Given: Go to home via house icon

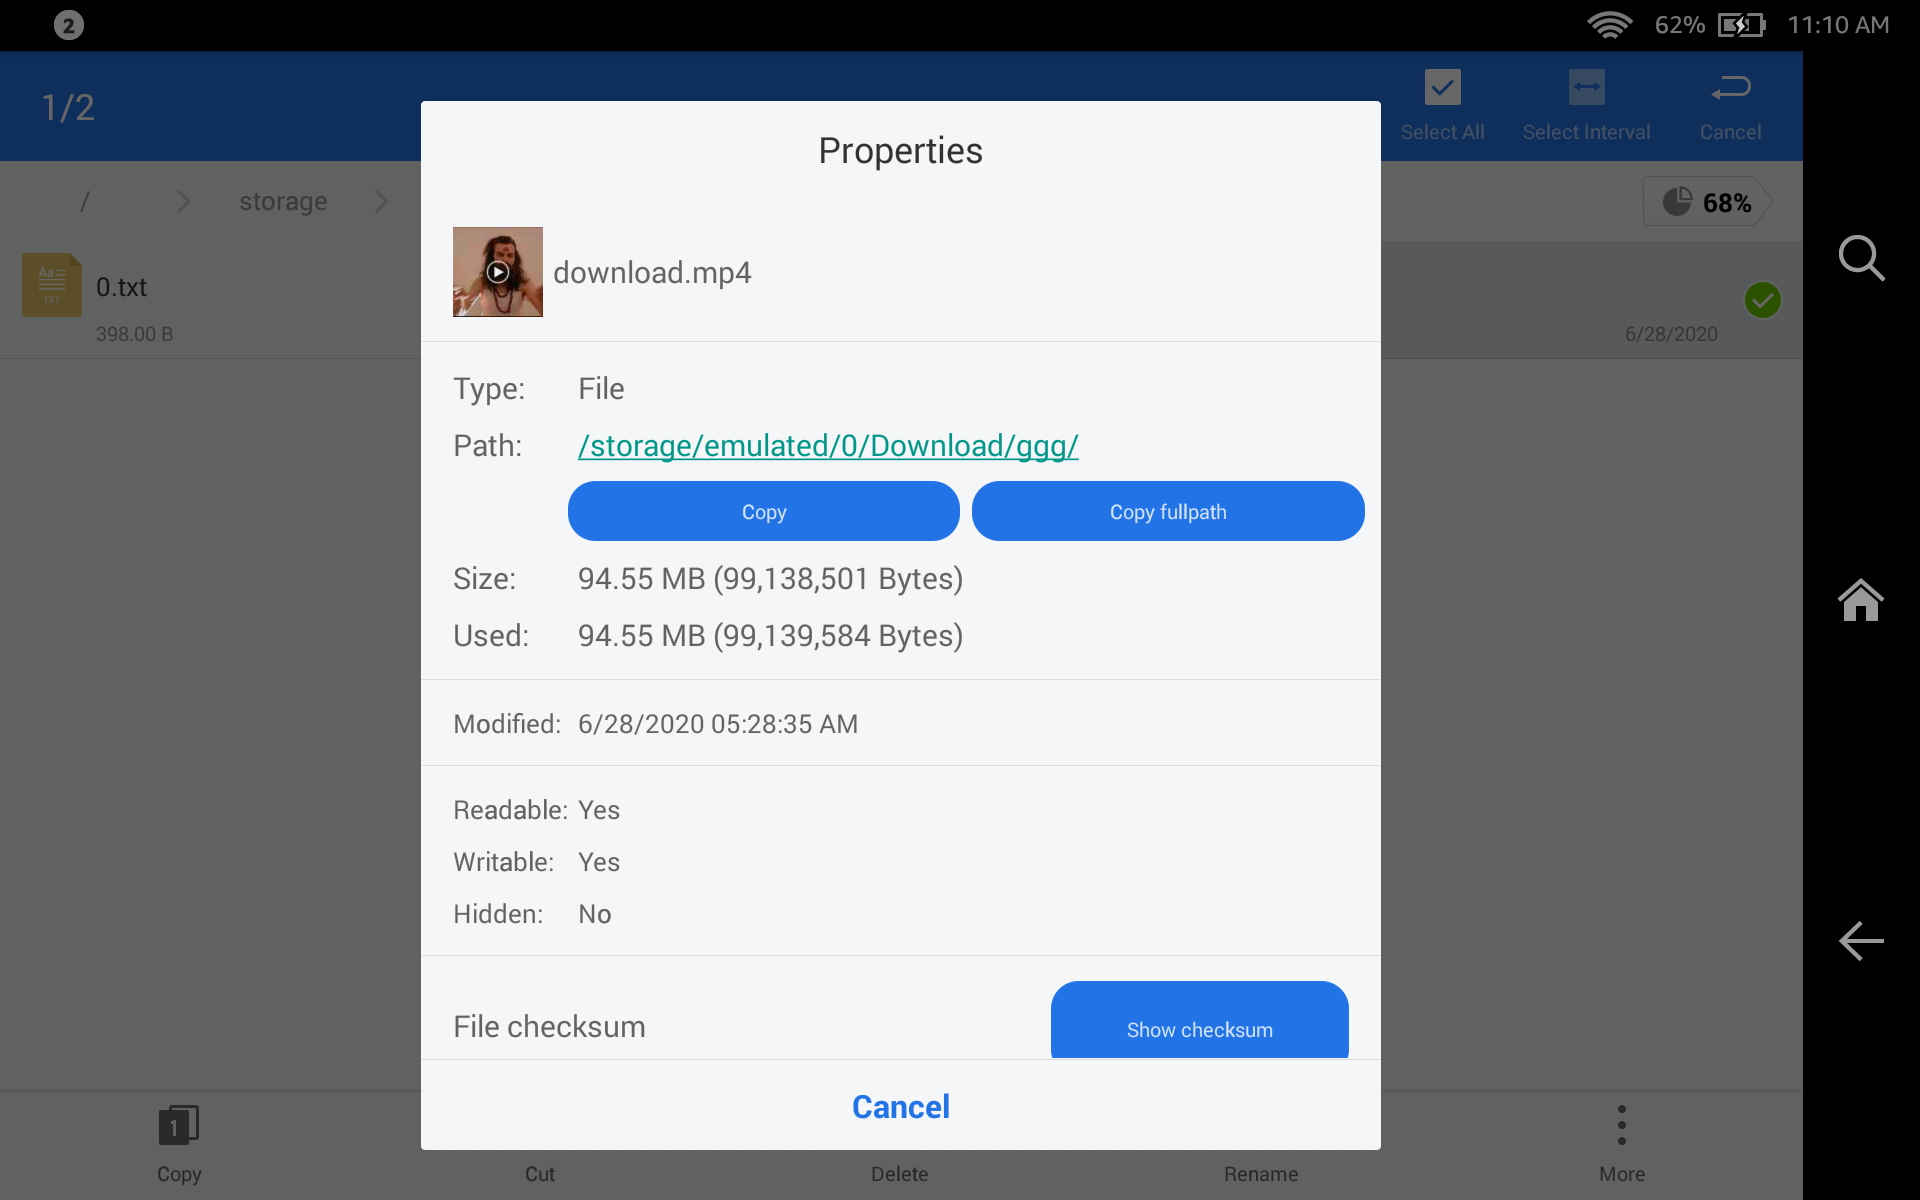Looking at the screenshot, I should click(x=1861, y=601).
